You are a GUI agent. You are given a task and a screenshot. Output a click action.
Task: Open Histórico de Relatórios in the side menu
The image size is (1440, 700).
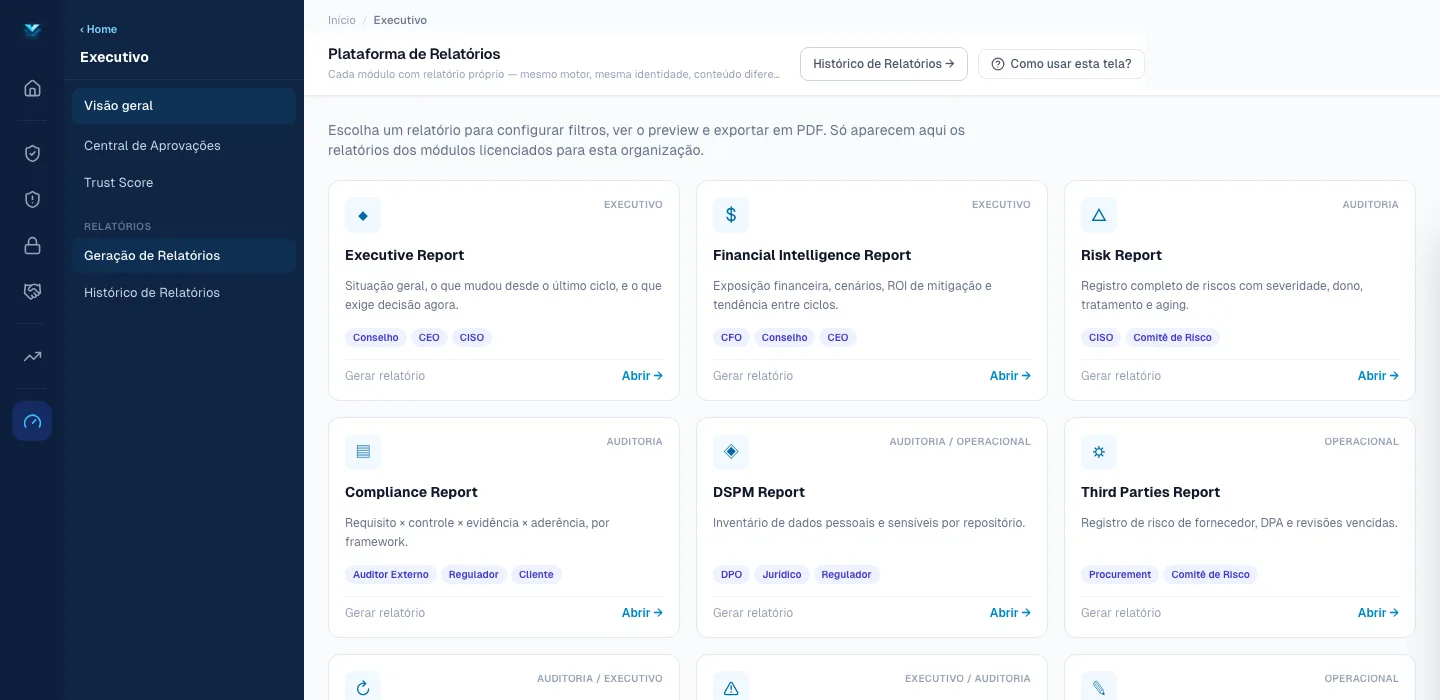pos(184,292)
